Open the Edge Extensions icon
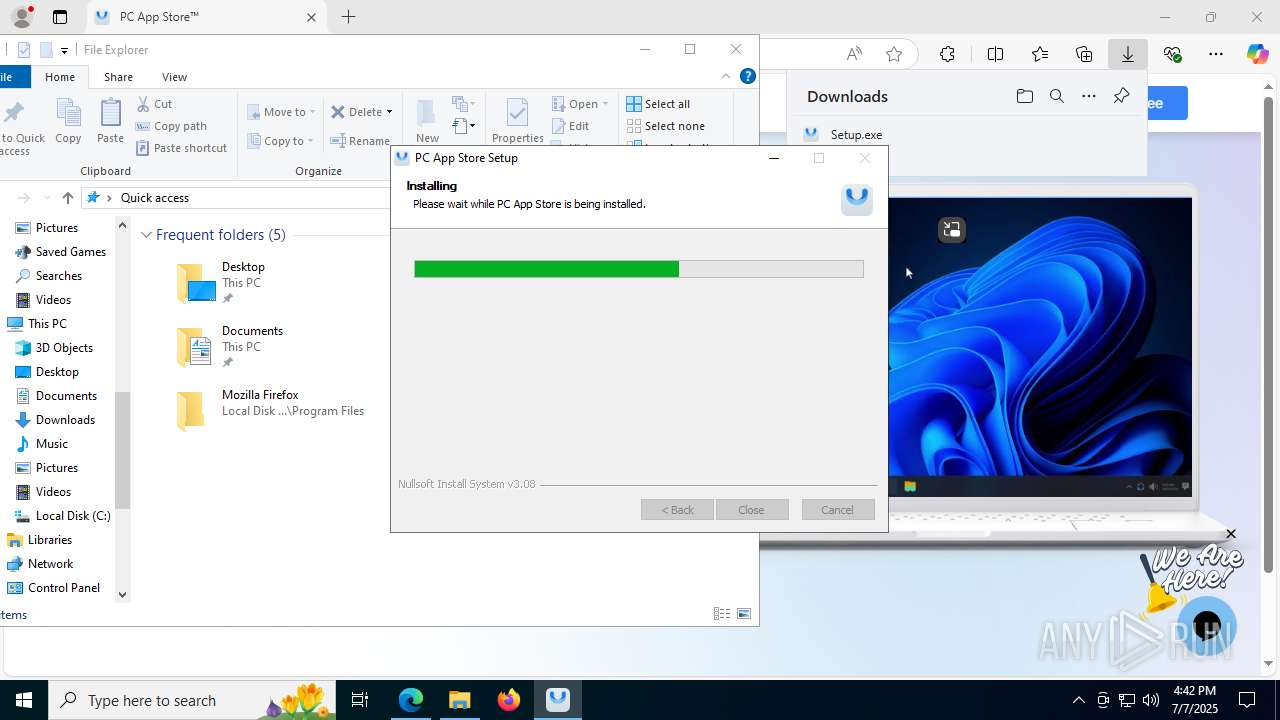The height and width of the screenshot is (720, 1280). coord(947,54)
